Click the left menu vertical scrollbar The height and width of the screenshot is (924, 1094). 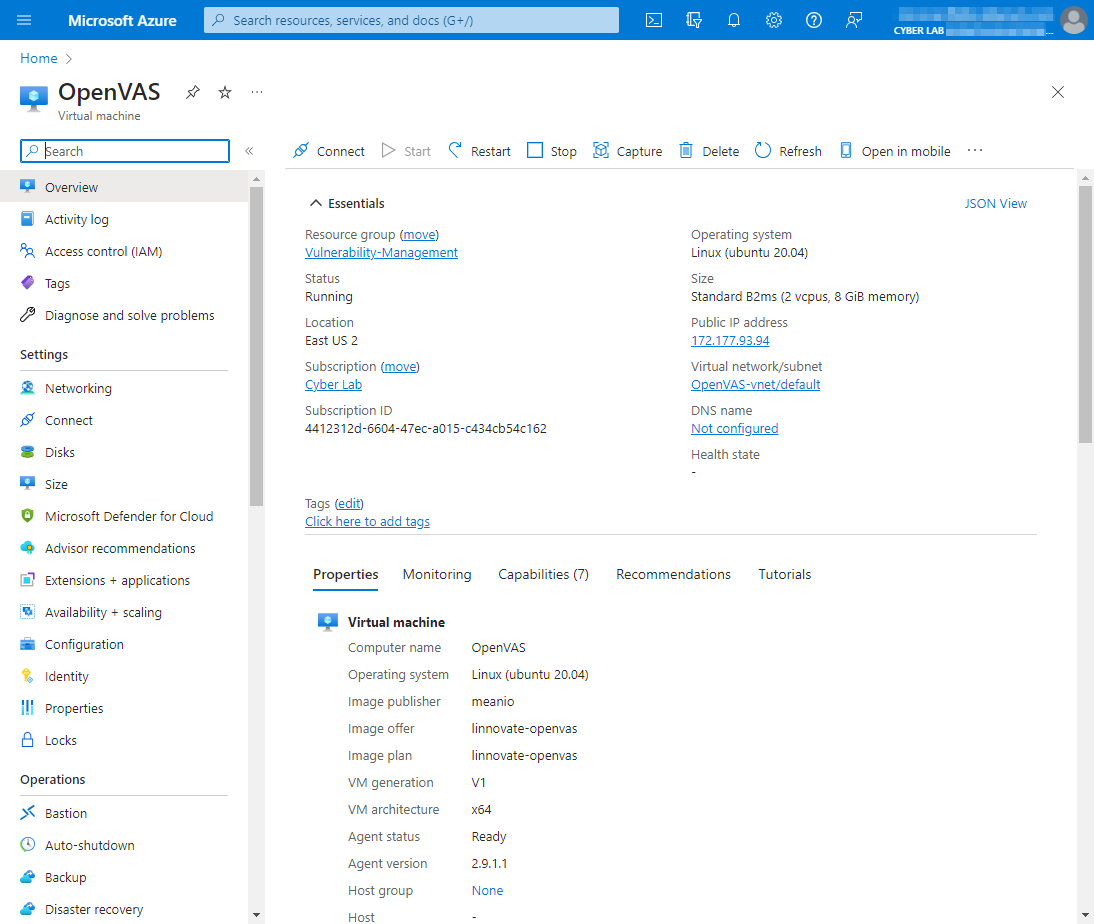(256, 347)
